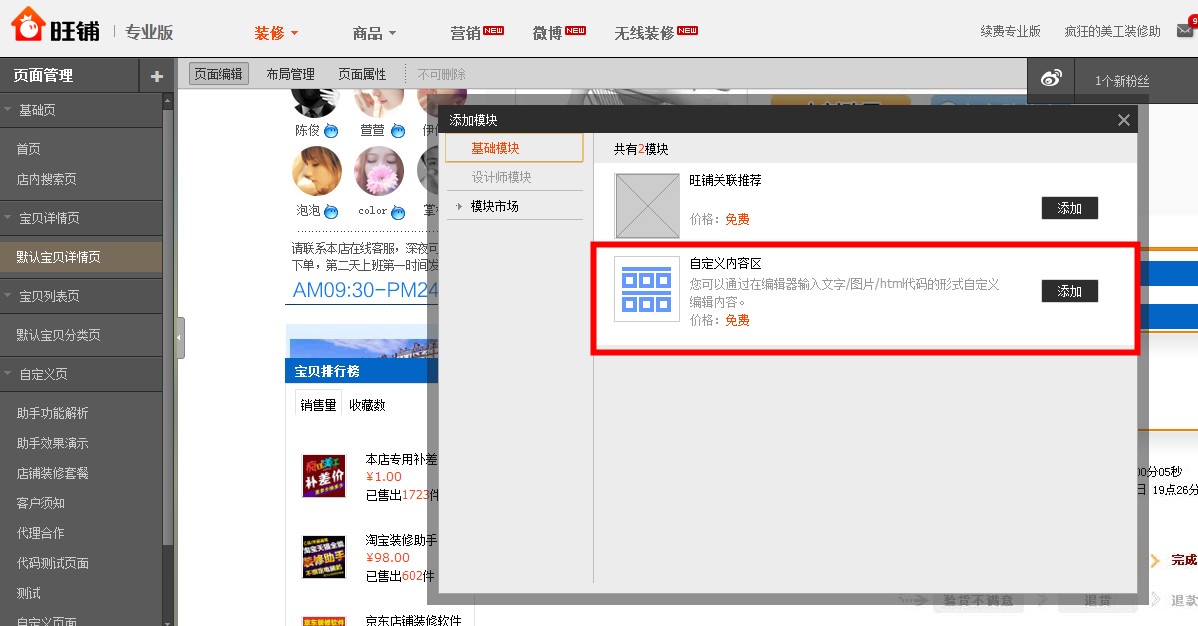Click 添加 to add 自定义内容区 module
Screen dimensions: 1198x626
(x=1069, y=291)
